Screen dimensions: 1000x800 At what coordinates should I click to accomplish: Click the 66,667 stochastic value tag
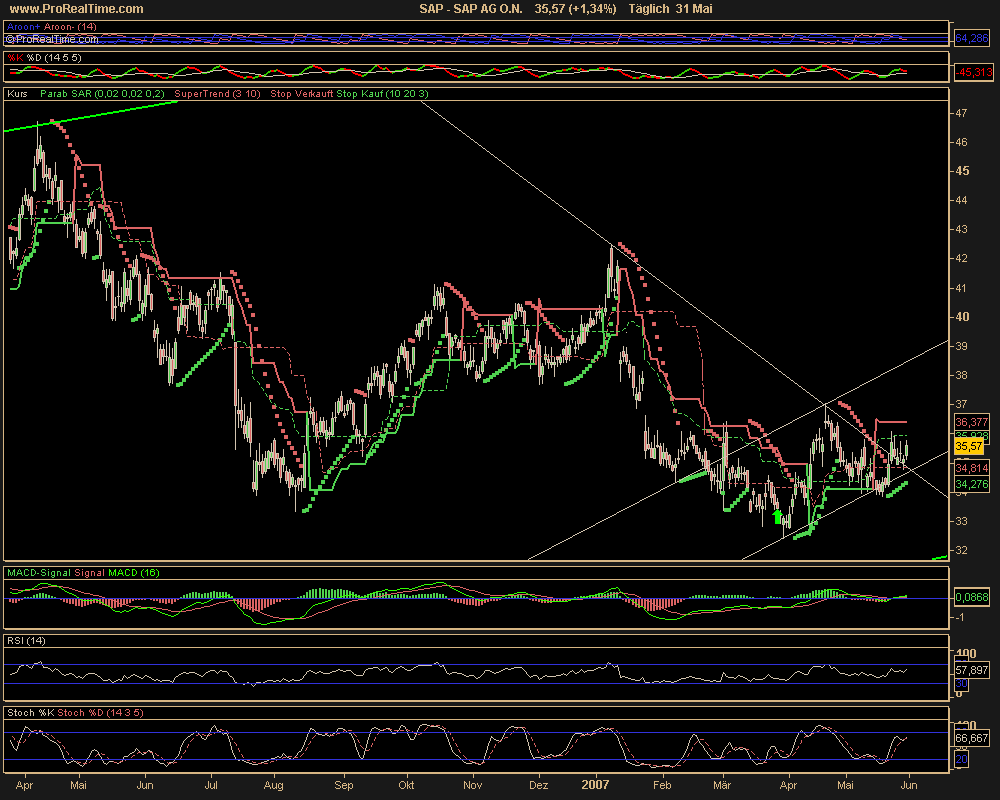click(972, 738)
